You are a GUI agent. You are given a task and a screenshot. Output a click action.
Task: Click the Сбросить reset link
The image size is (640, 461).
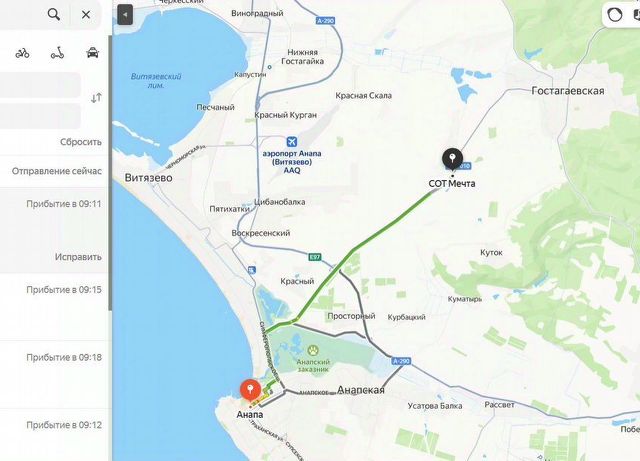[x=80, y=142]
